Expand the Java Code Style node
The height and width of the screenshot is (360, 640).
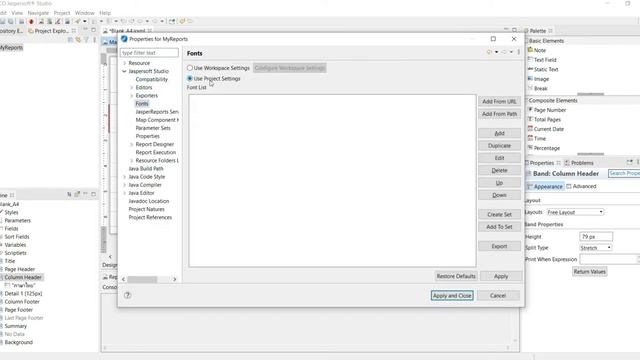[124, 177]
